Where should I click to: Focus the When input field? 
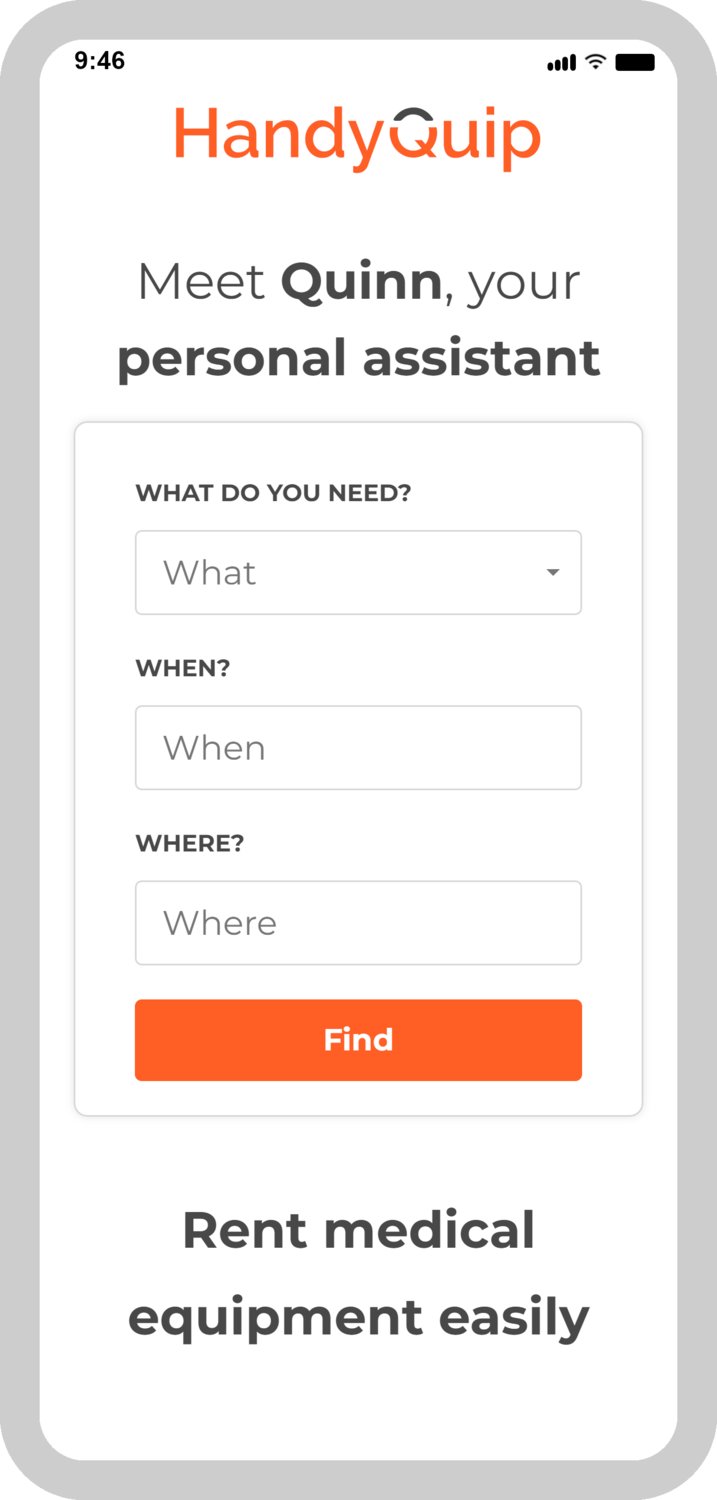click(x=358, y=748)
